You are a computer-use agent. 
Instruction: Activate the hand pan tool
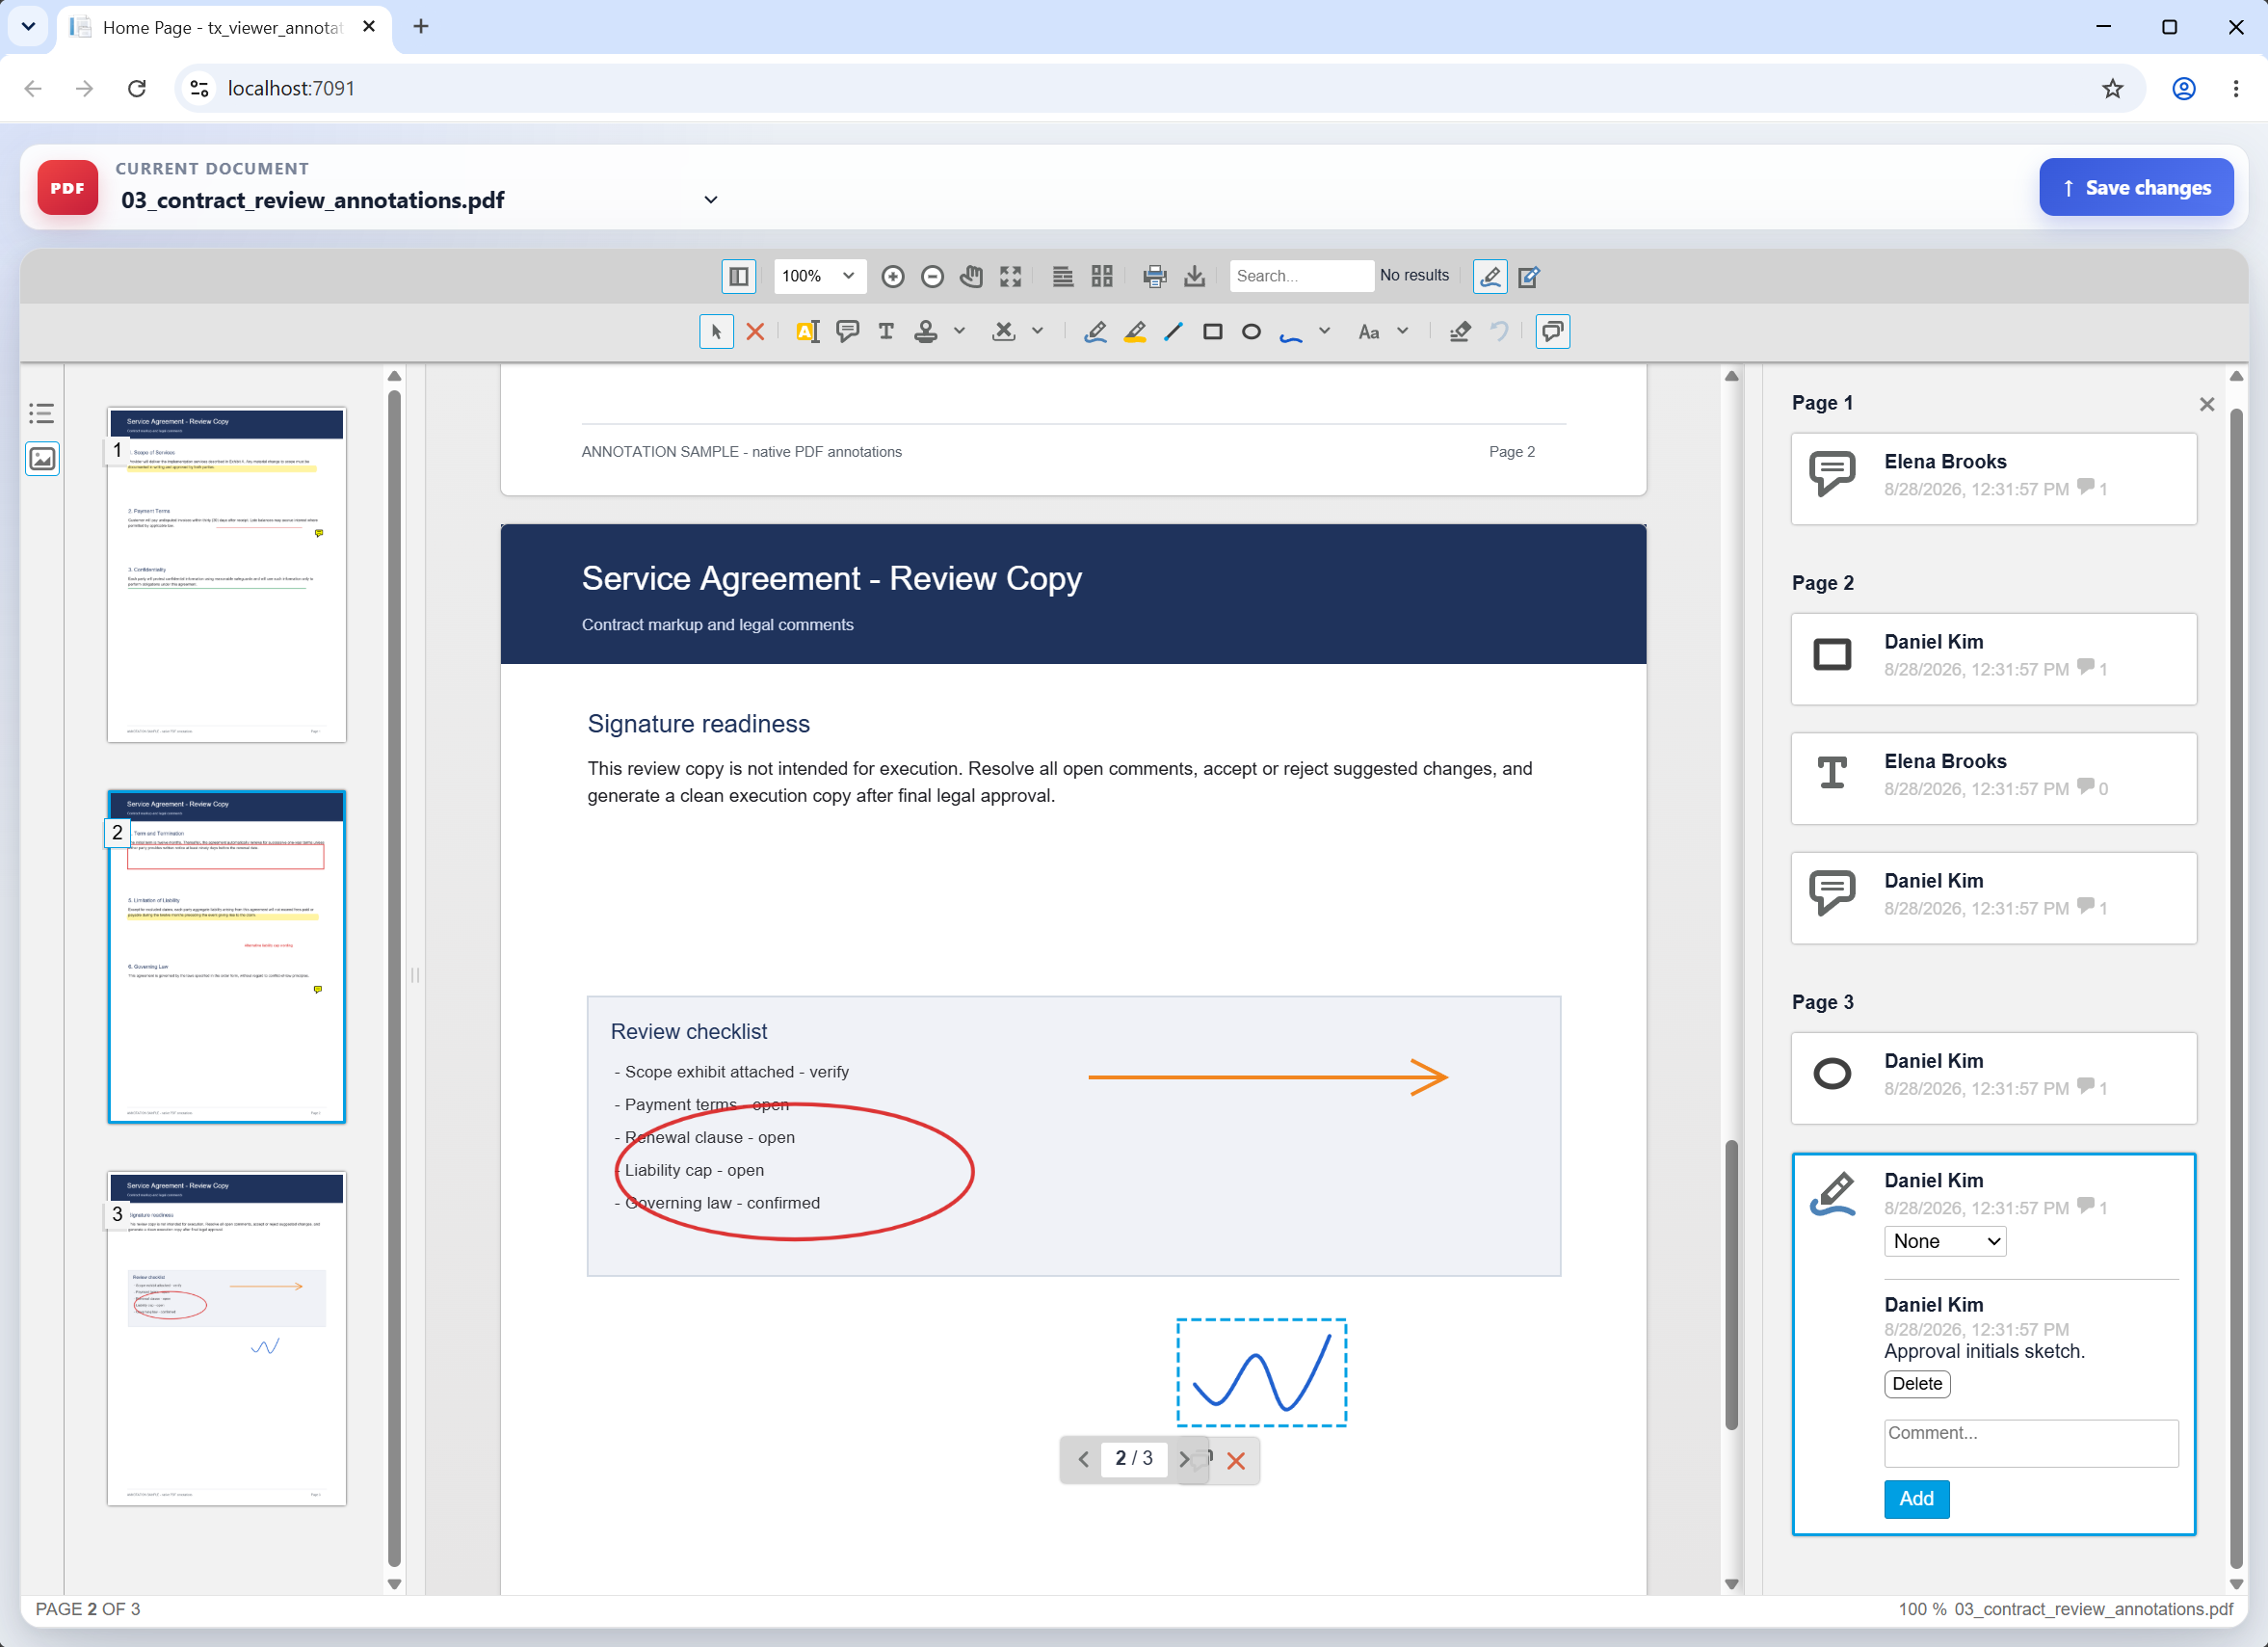[971, 276]
